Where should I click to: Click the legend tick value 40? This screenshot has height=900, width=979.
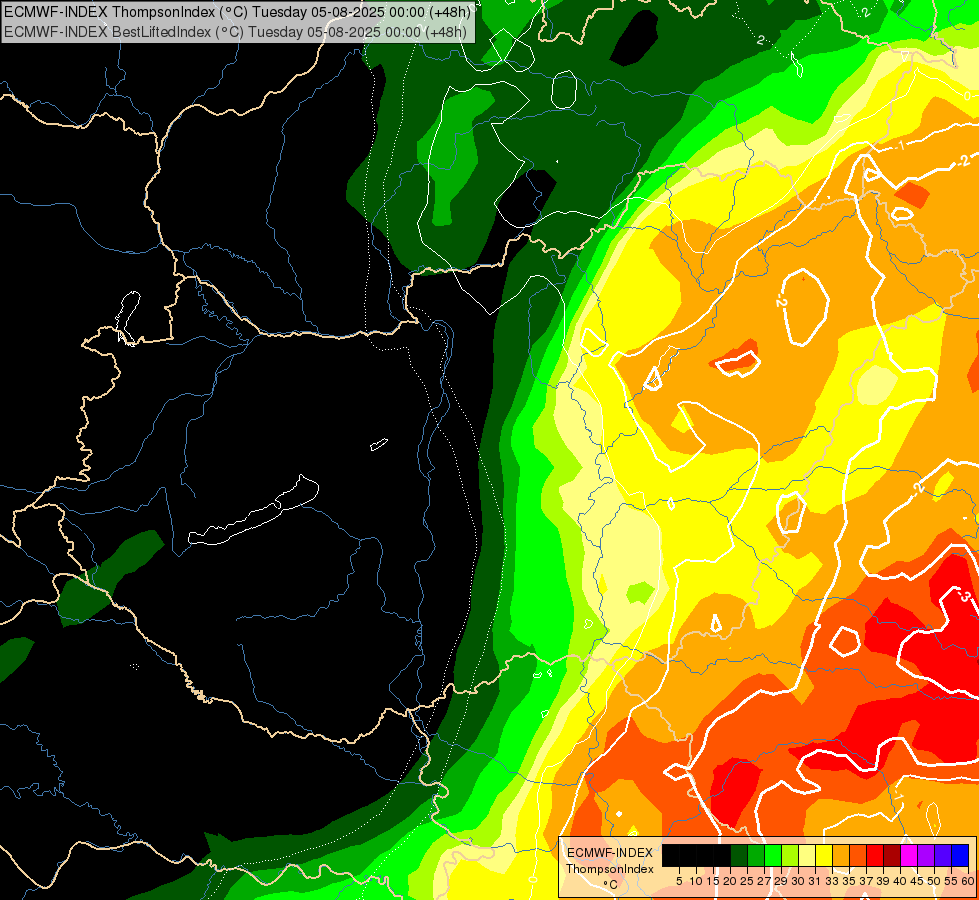[900, 881]
